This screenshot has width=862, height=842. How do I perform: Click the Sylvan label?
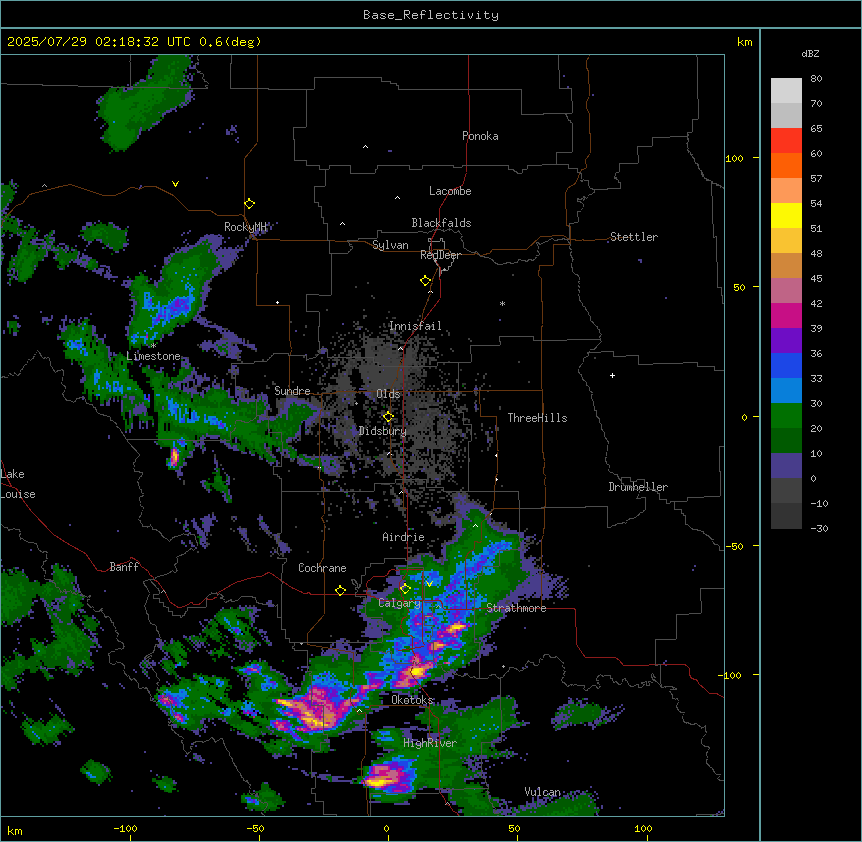(x=390, y=245)
